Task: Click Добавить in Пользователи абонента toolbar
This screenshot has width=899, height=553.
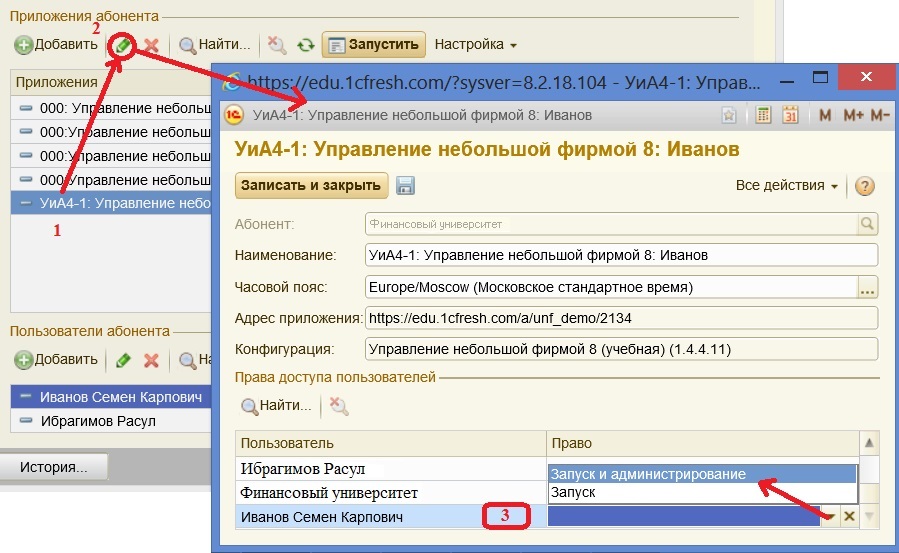Action: pyautogui.click(x=56, y=360)
